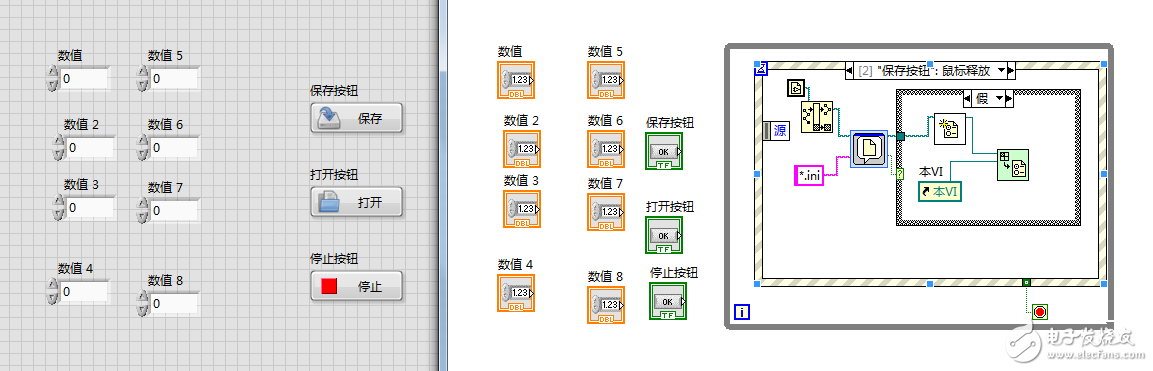Click the 数值 5 numeric input field
Image resolution: width=1153 pixels, height=371 pixels.
[x=174, y=78]
